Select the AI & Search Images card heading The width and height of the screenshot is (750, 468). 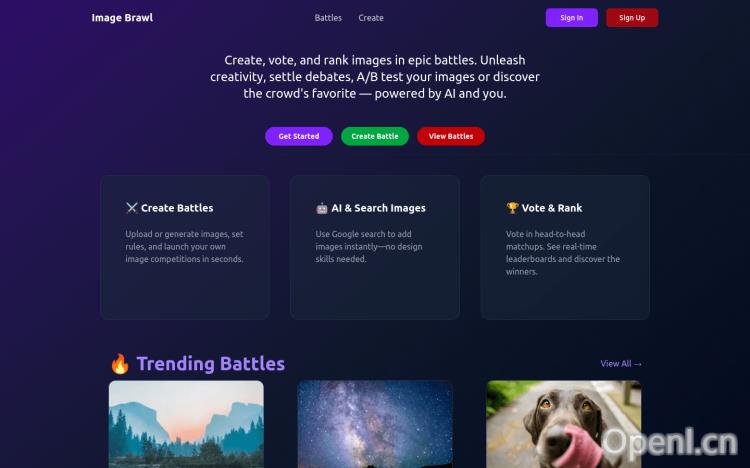[x=378, y=208]
